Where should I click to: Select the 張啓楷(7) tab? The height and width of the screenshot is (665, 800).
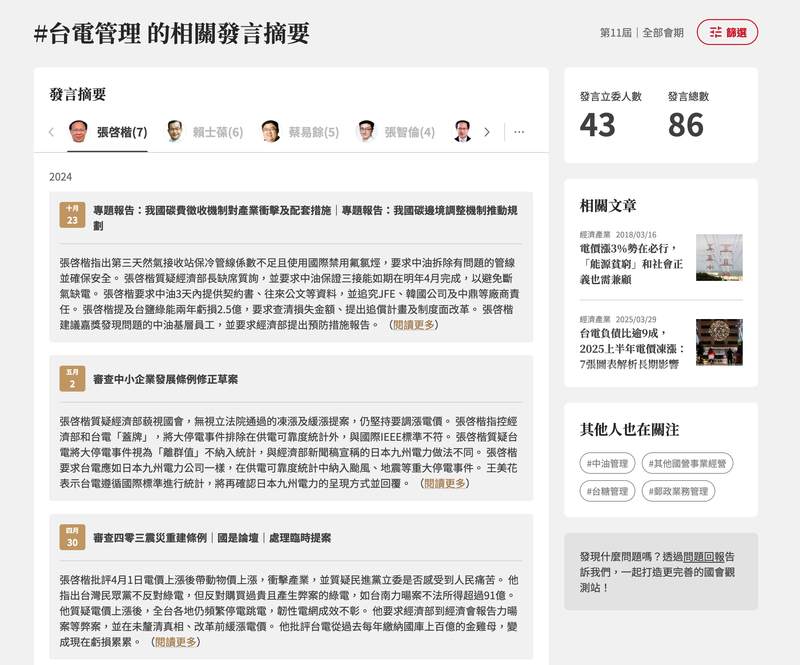coord(107,132)
